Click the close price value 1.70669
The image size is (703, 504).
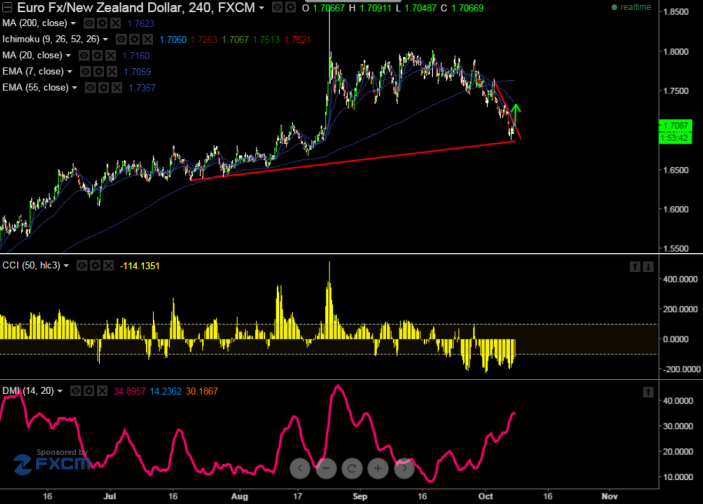468,8
